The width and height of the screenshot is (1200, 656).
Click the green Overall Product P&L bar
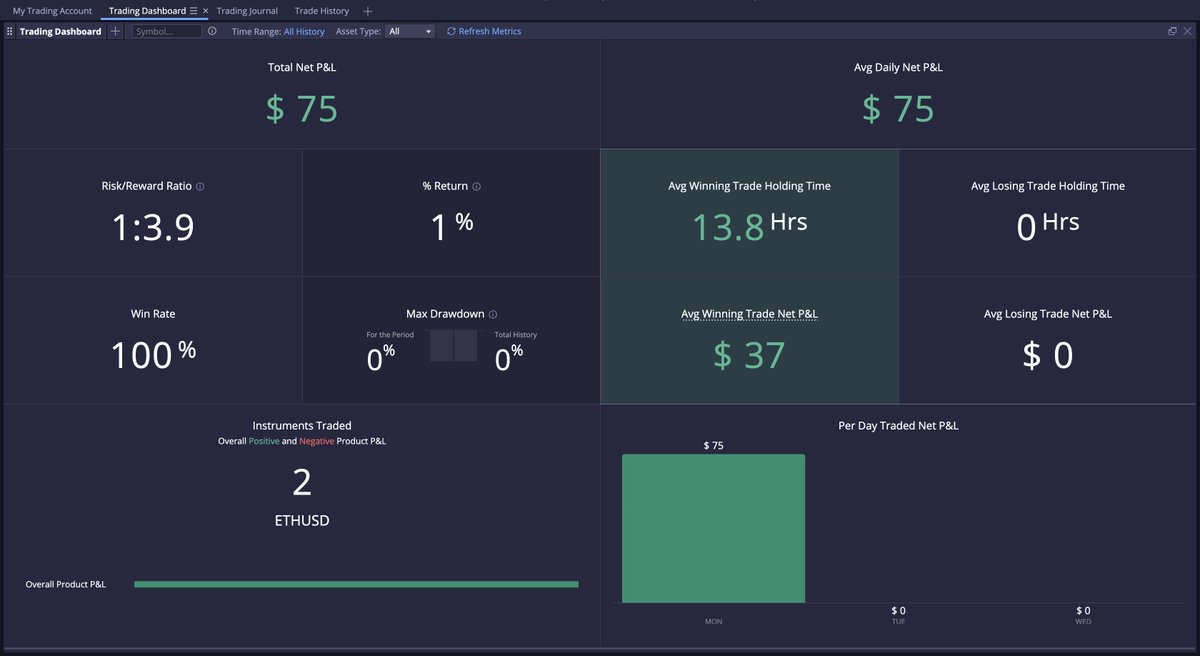pos(357,583)
